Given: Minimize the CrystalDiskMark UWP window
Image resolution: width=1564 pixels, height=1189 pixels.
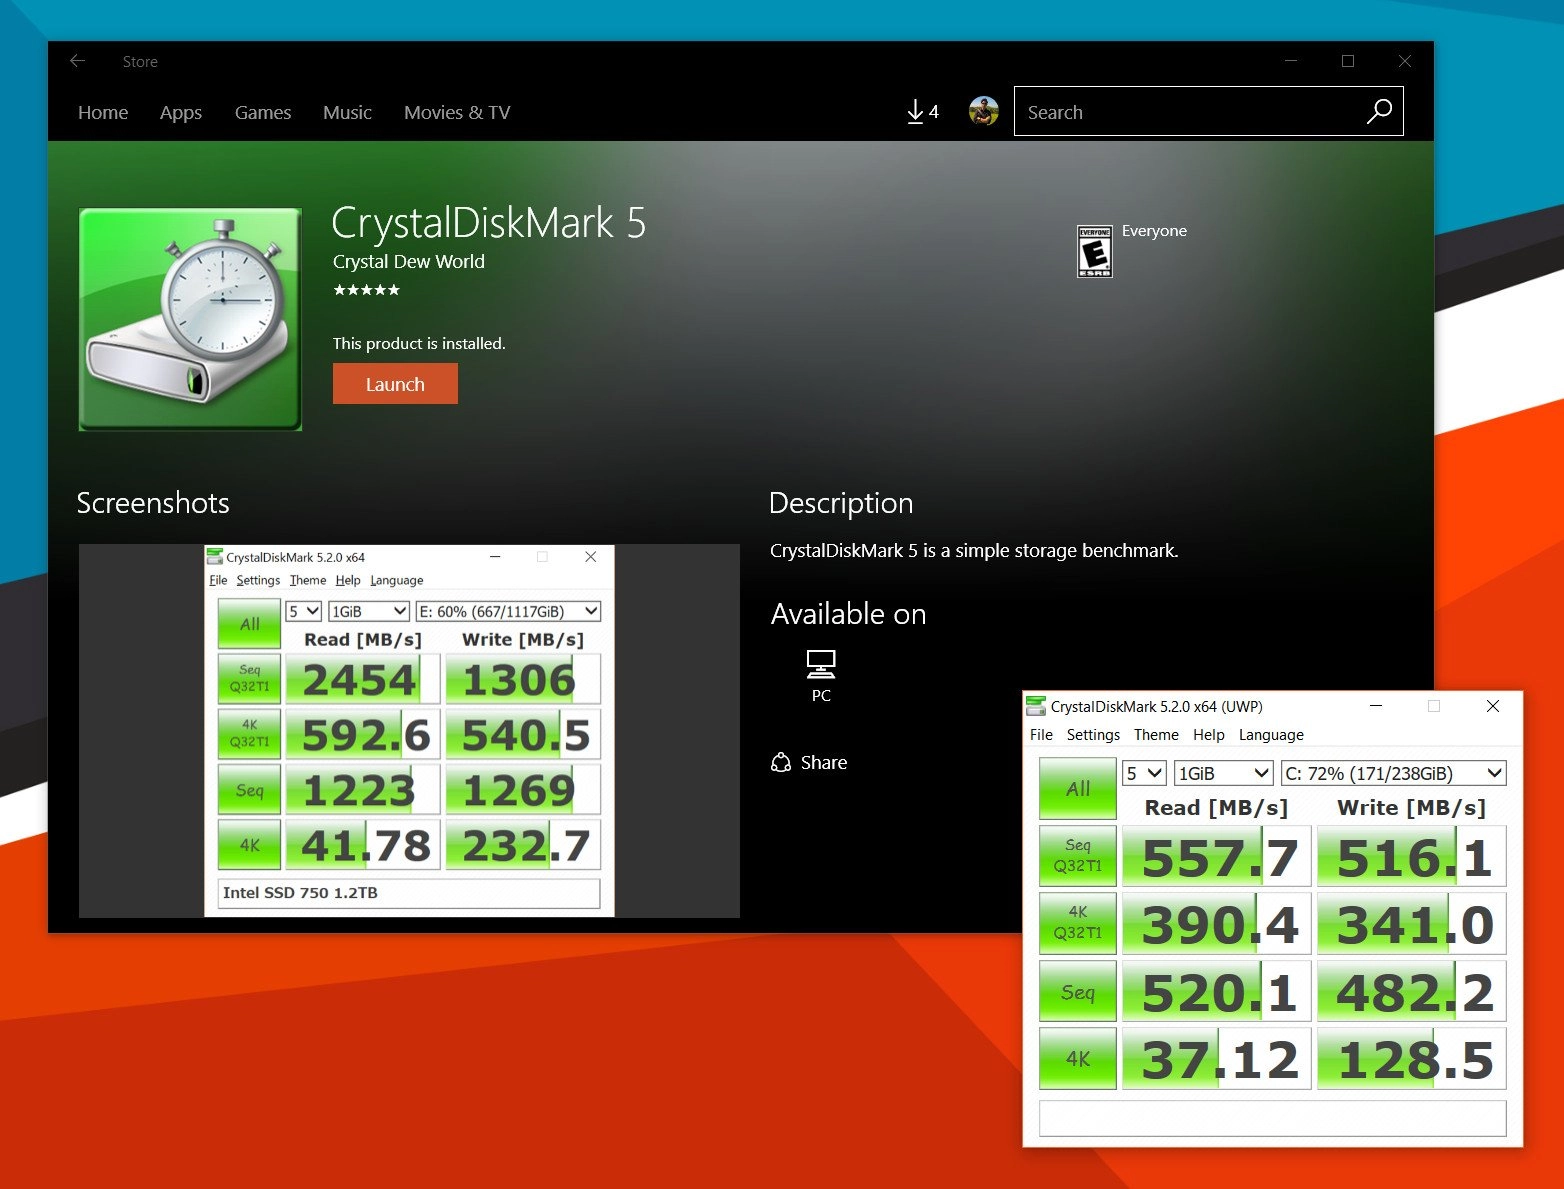Looking at the screenshot, I should [1376, 706].
